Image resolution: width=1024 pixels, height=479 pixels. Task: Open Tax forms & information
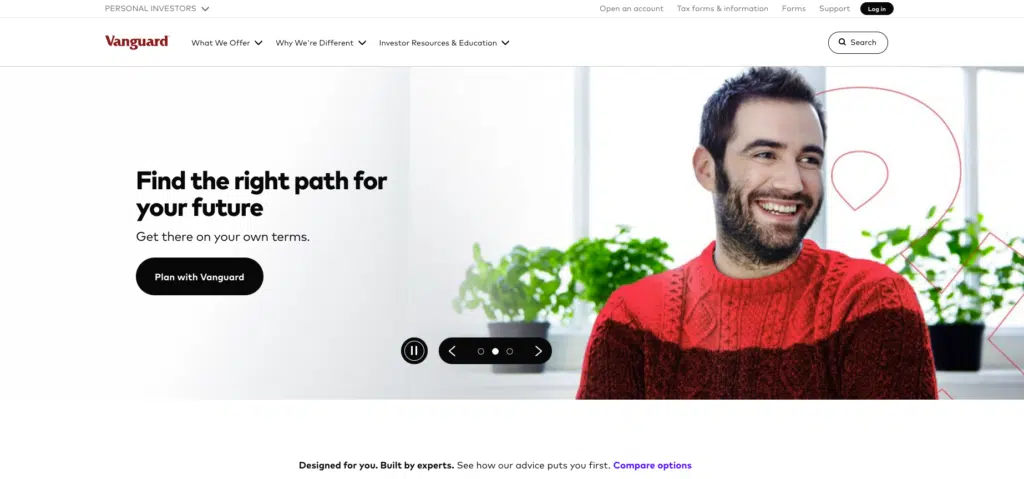[x=722, y=8]
